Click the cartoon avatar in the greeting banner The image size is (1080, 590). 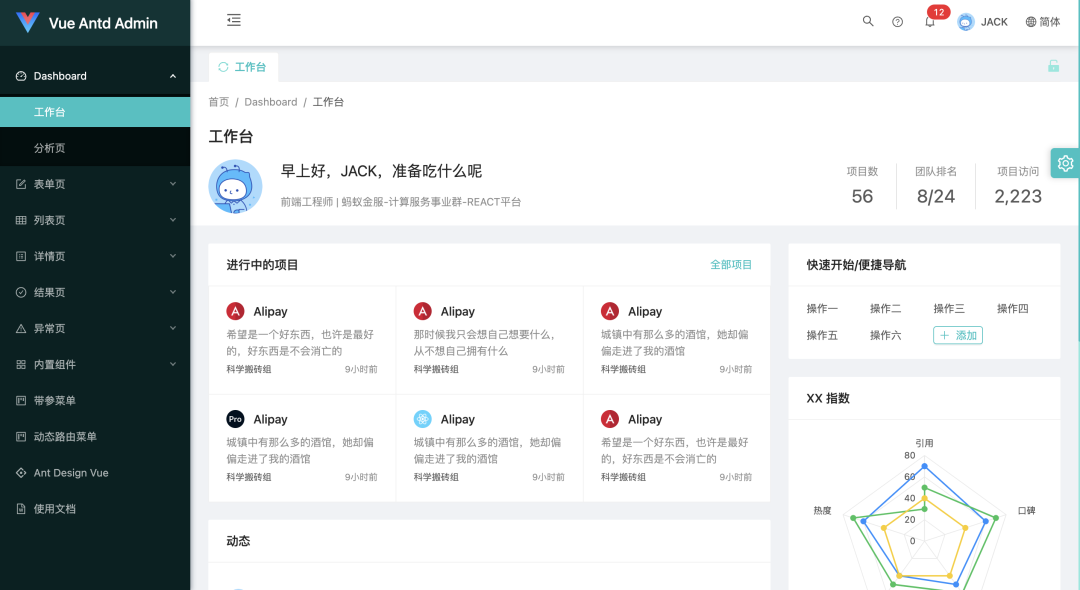235,186
